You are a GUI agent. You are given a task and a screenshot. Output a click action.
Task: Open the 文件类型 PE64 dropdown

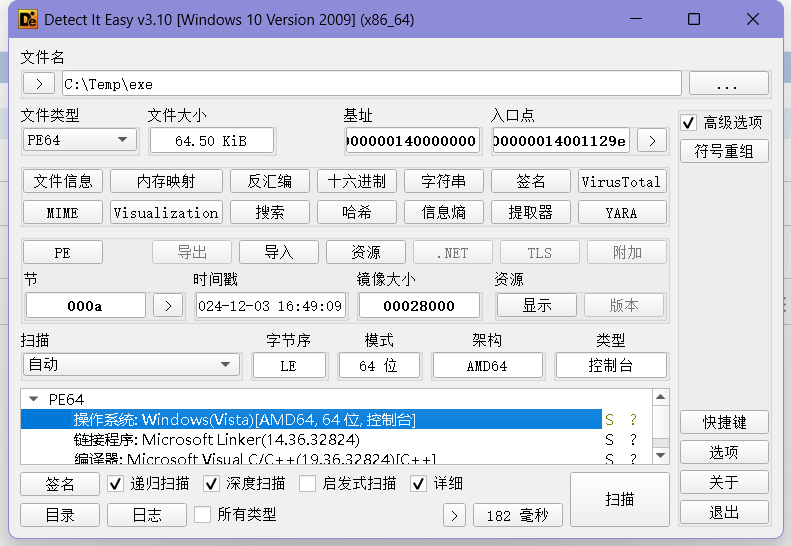pyautogui.click(x=80, y=140)
